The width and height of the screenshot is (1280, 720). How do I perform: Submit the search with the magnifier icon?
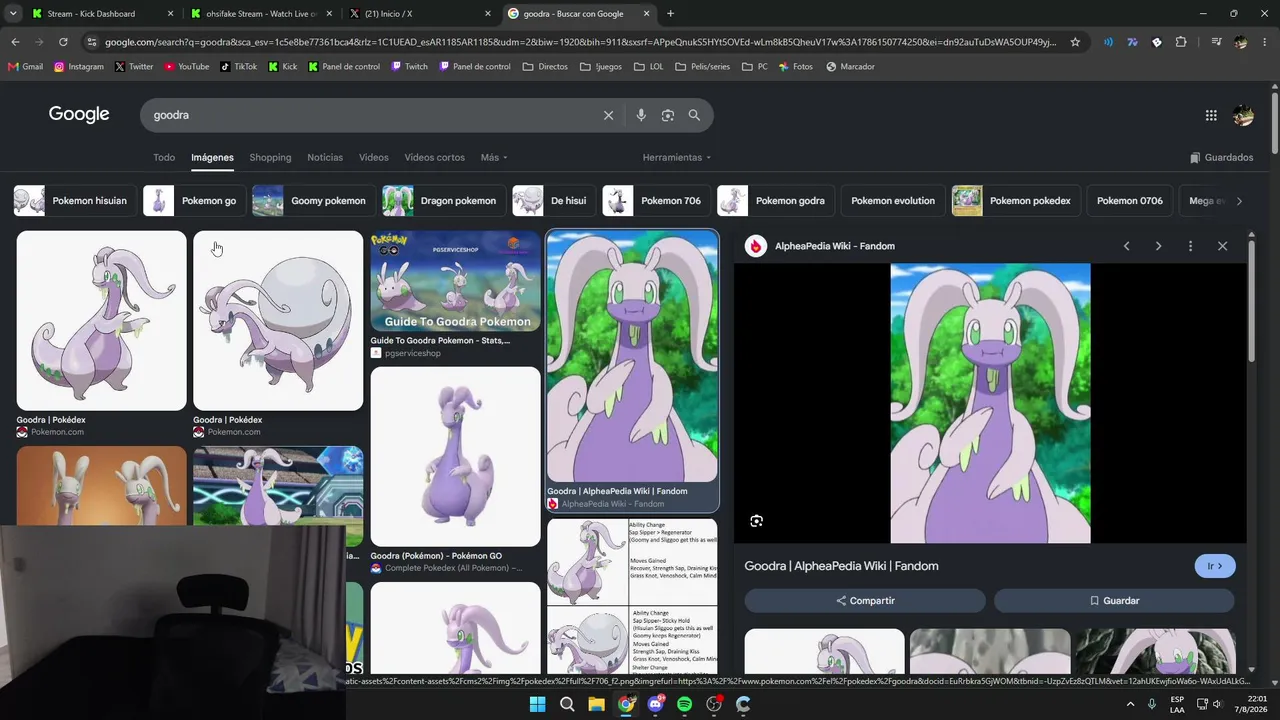pyautogui.click(x=694, y=115)
